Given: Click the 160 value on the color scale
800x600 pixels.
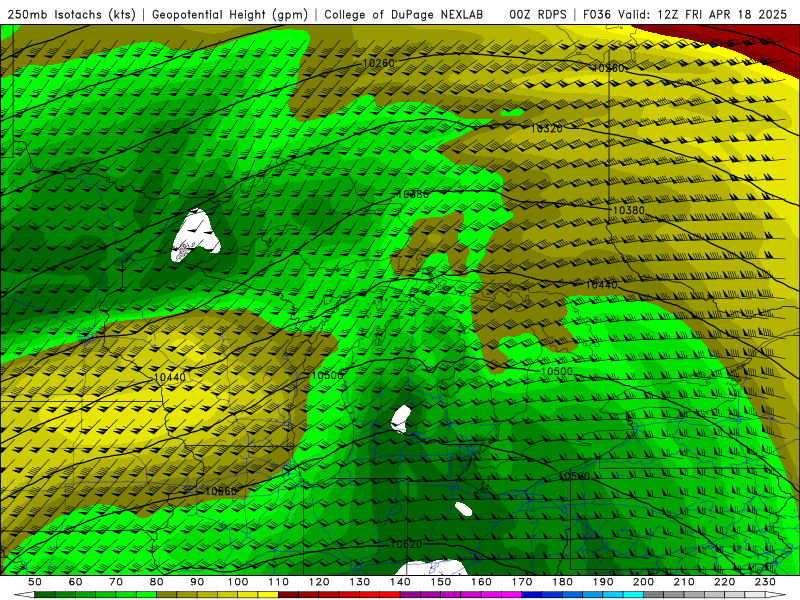Looking at the screenshot, I should [x=481, y=582].
